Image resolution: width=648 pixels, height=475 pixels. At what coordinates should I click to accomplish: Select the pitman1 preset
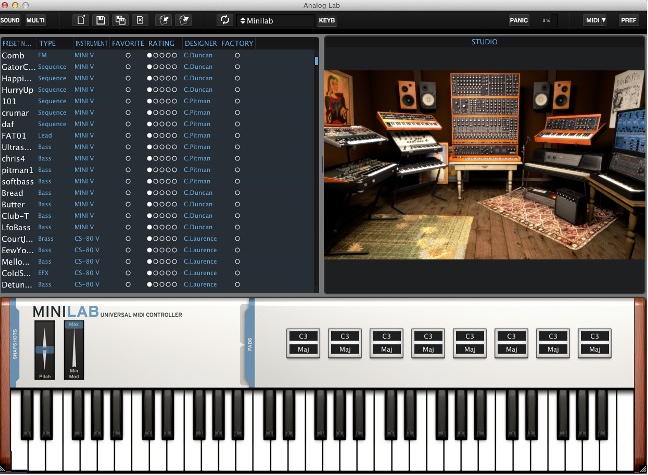coord(17,170)
